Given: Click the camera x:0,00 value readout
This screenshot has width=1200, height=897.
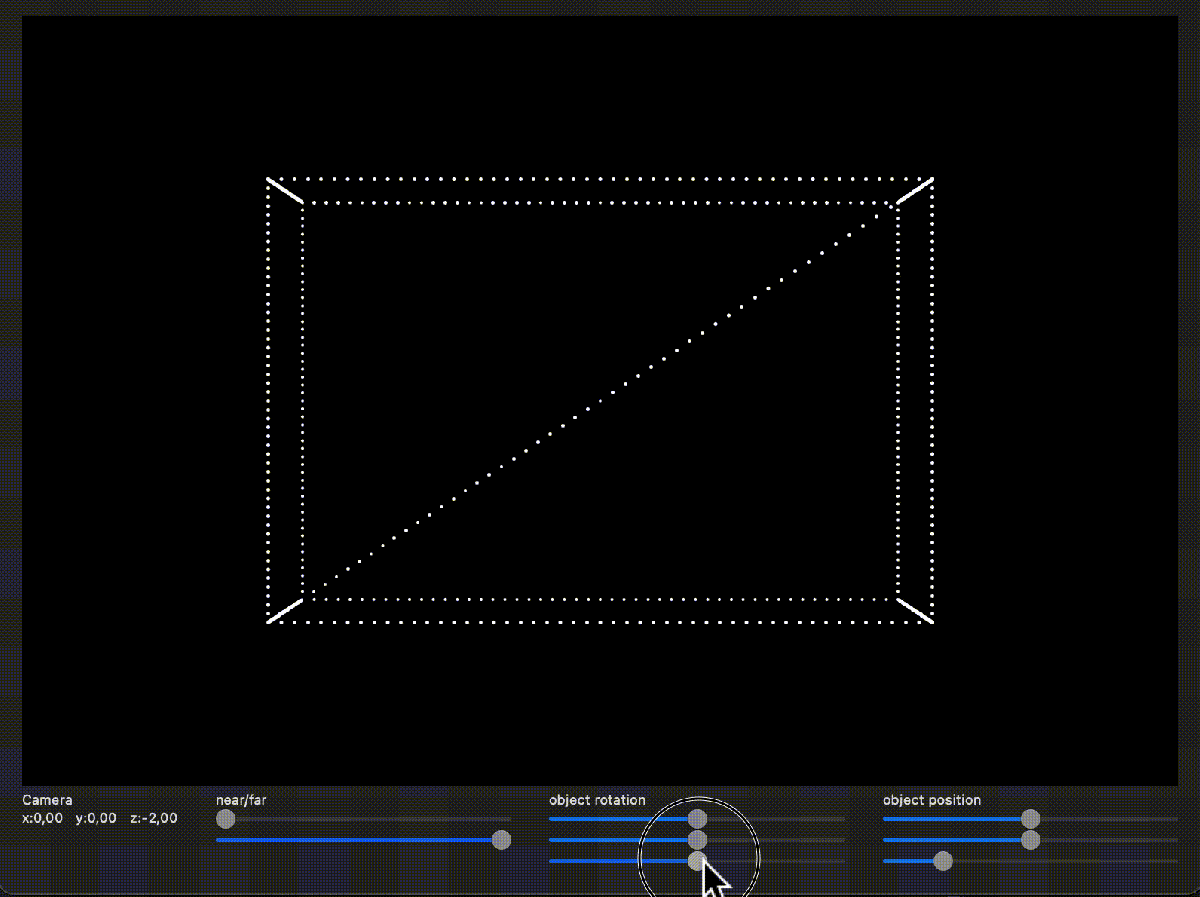Looking at the screenshot, I should (x=41, y=818).
